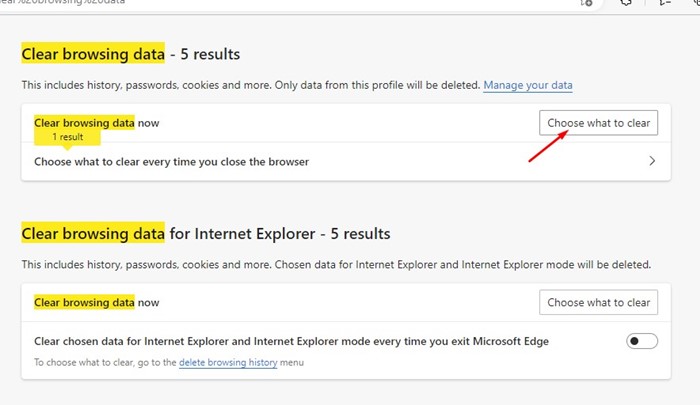
Task: Click the partially visible icon at toolbar's right edge
Action: 695,4
